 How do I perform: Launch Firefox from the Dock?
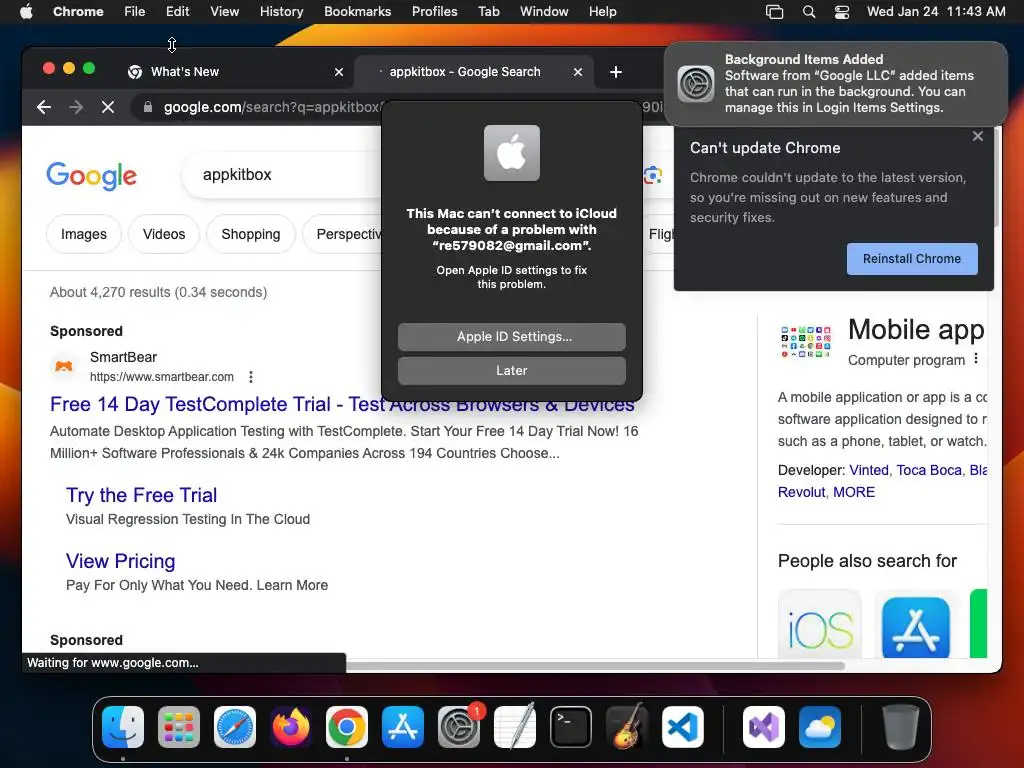point(291,727)
